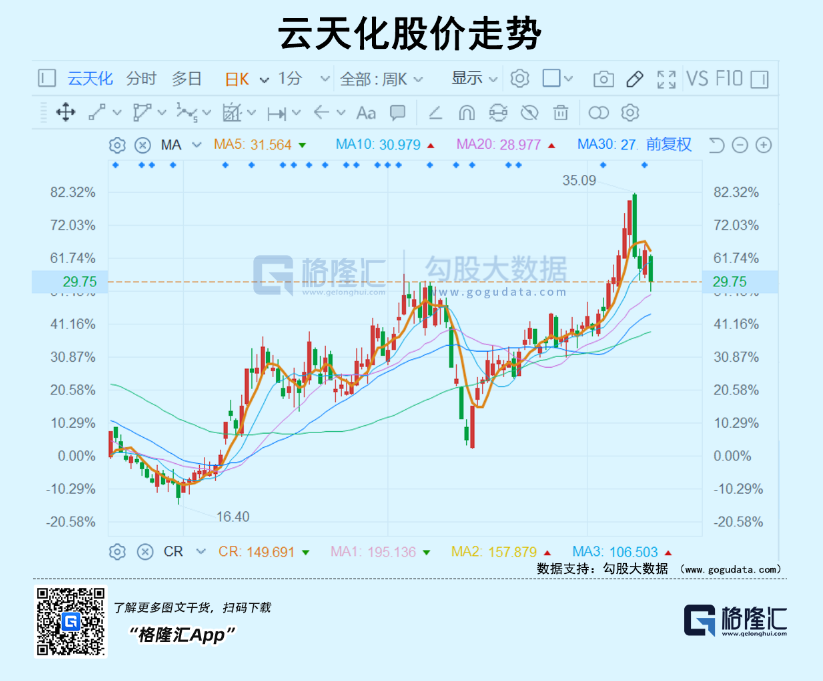Click the 29.75 price label on right axis
The width and height of the screenshot is (823, 681).
[731, 282]
